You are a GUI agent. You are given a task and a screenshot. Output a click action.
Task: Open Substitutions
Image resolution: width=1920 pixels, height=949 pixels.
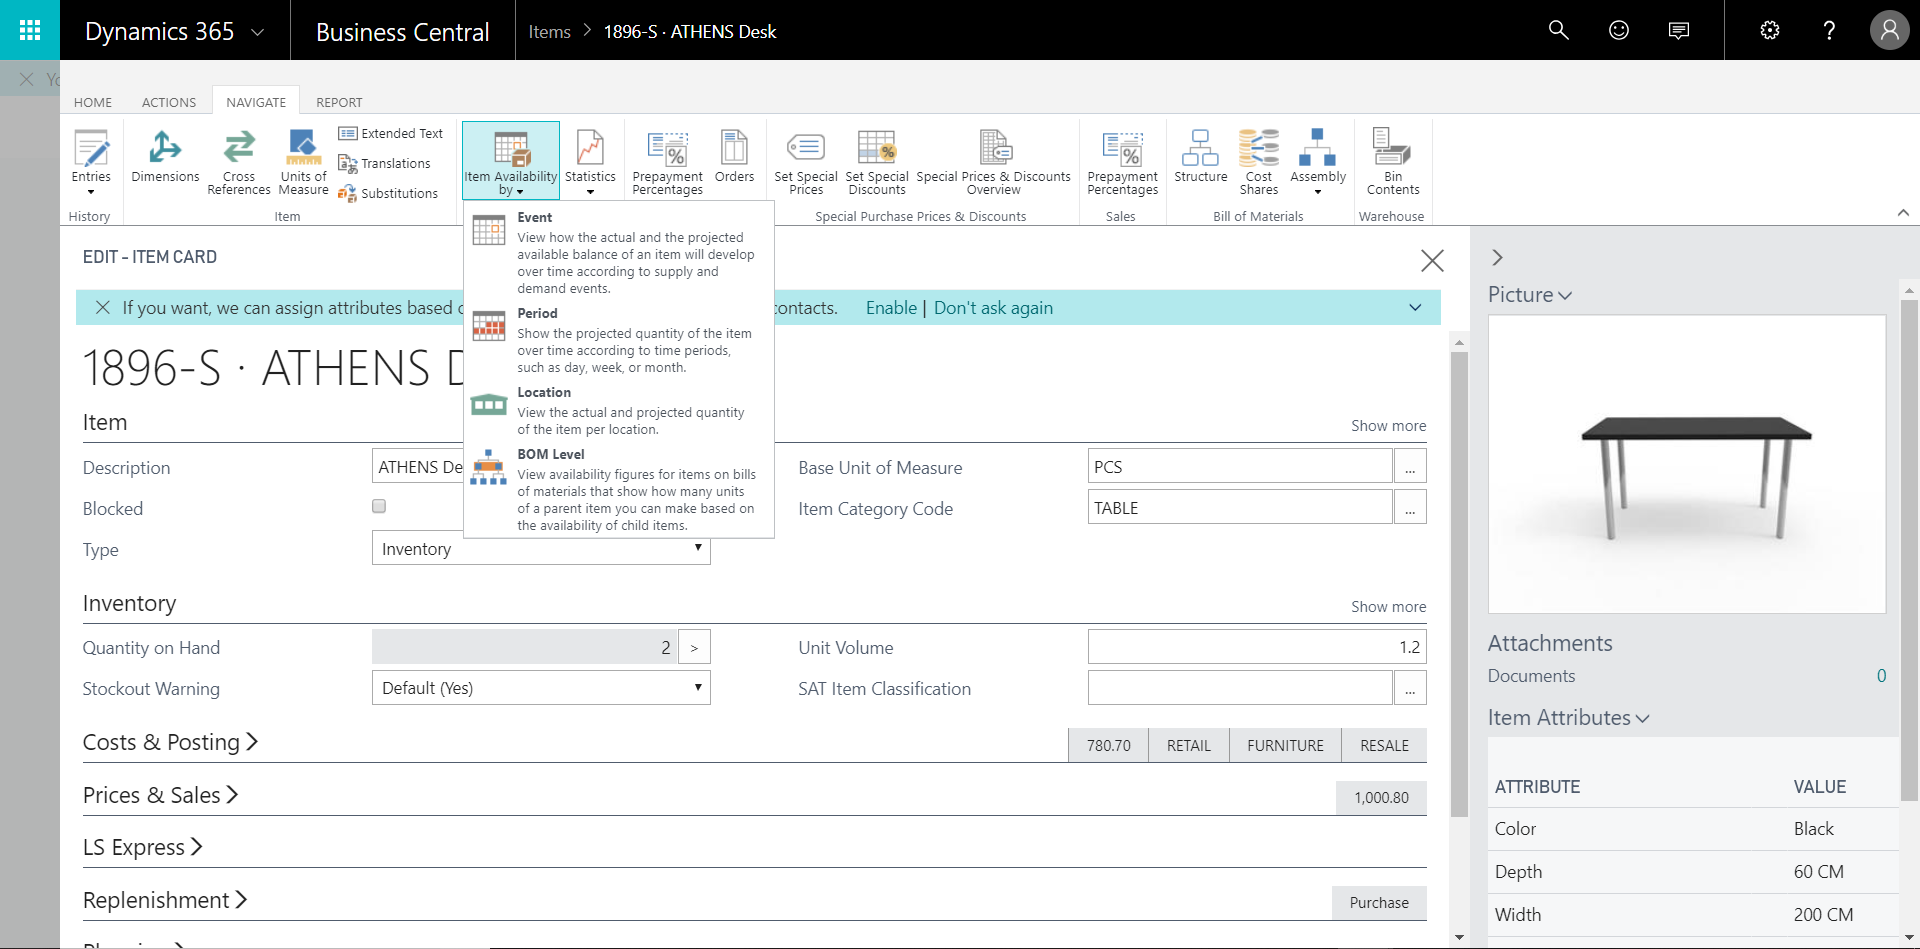(x=388, y=193)
